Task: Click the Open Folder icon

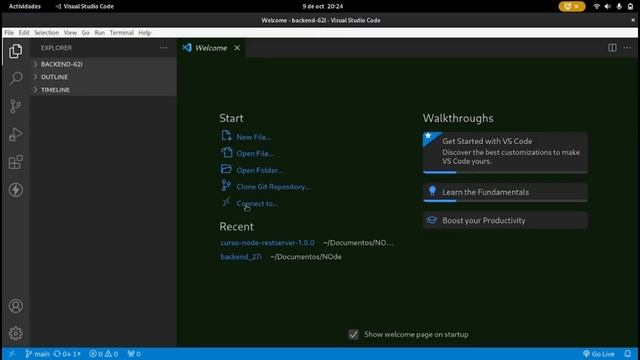Action: (x=226, y=169)
